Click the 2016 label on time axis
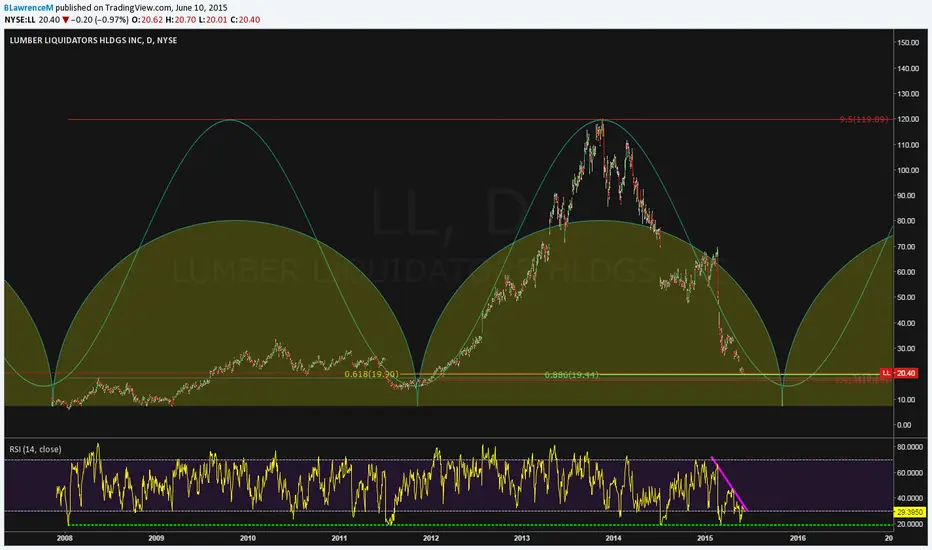 pyautogui.click(x=798, y=538)
